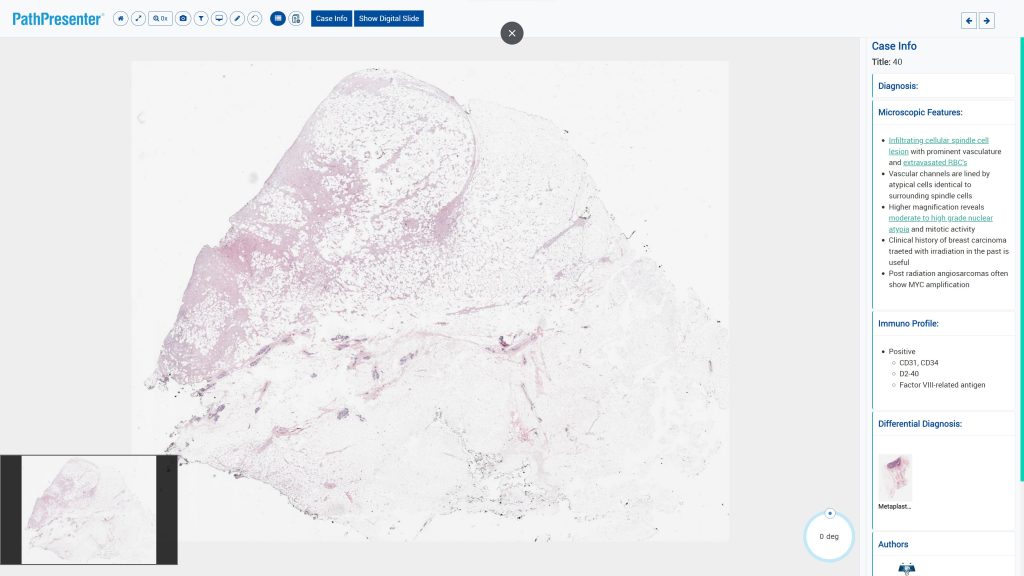
Task: Close the viewer with the X button
Action: tap(512, 33)
